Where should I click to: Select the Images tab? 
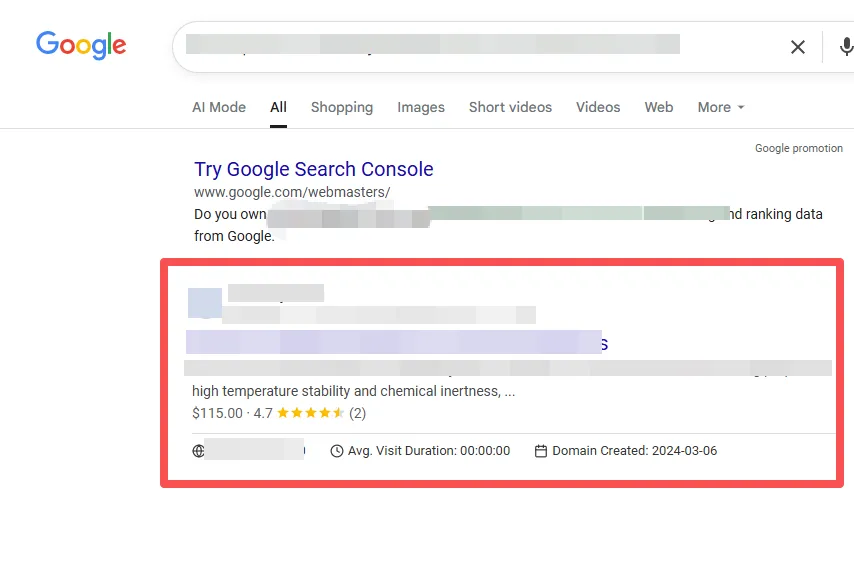(x=421, y=107)
